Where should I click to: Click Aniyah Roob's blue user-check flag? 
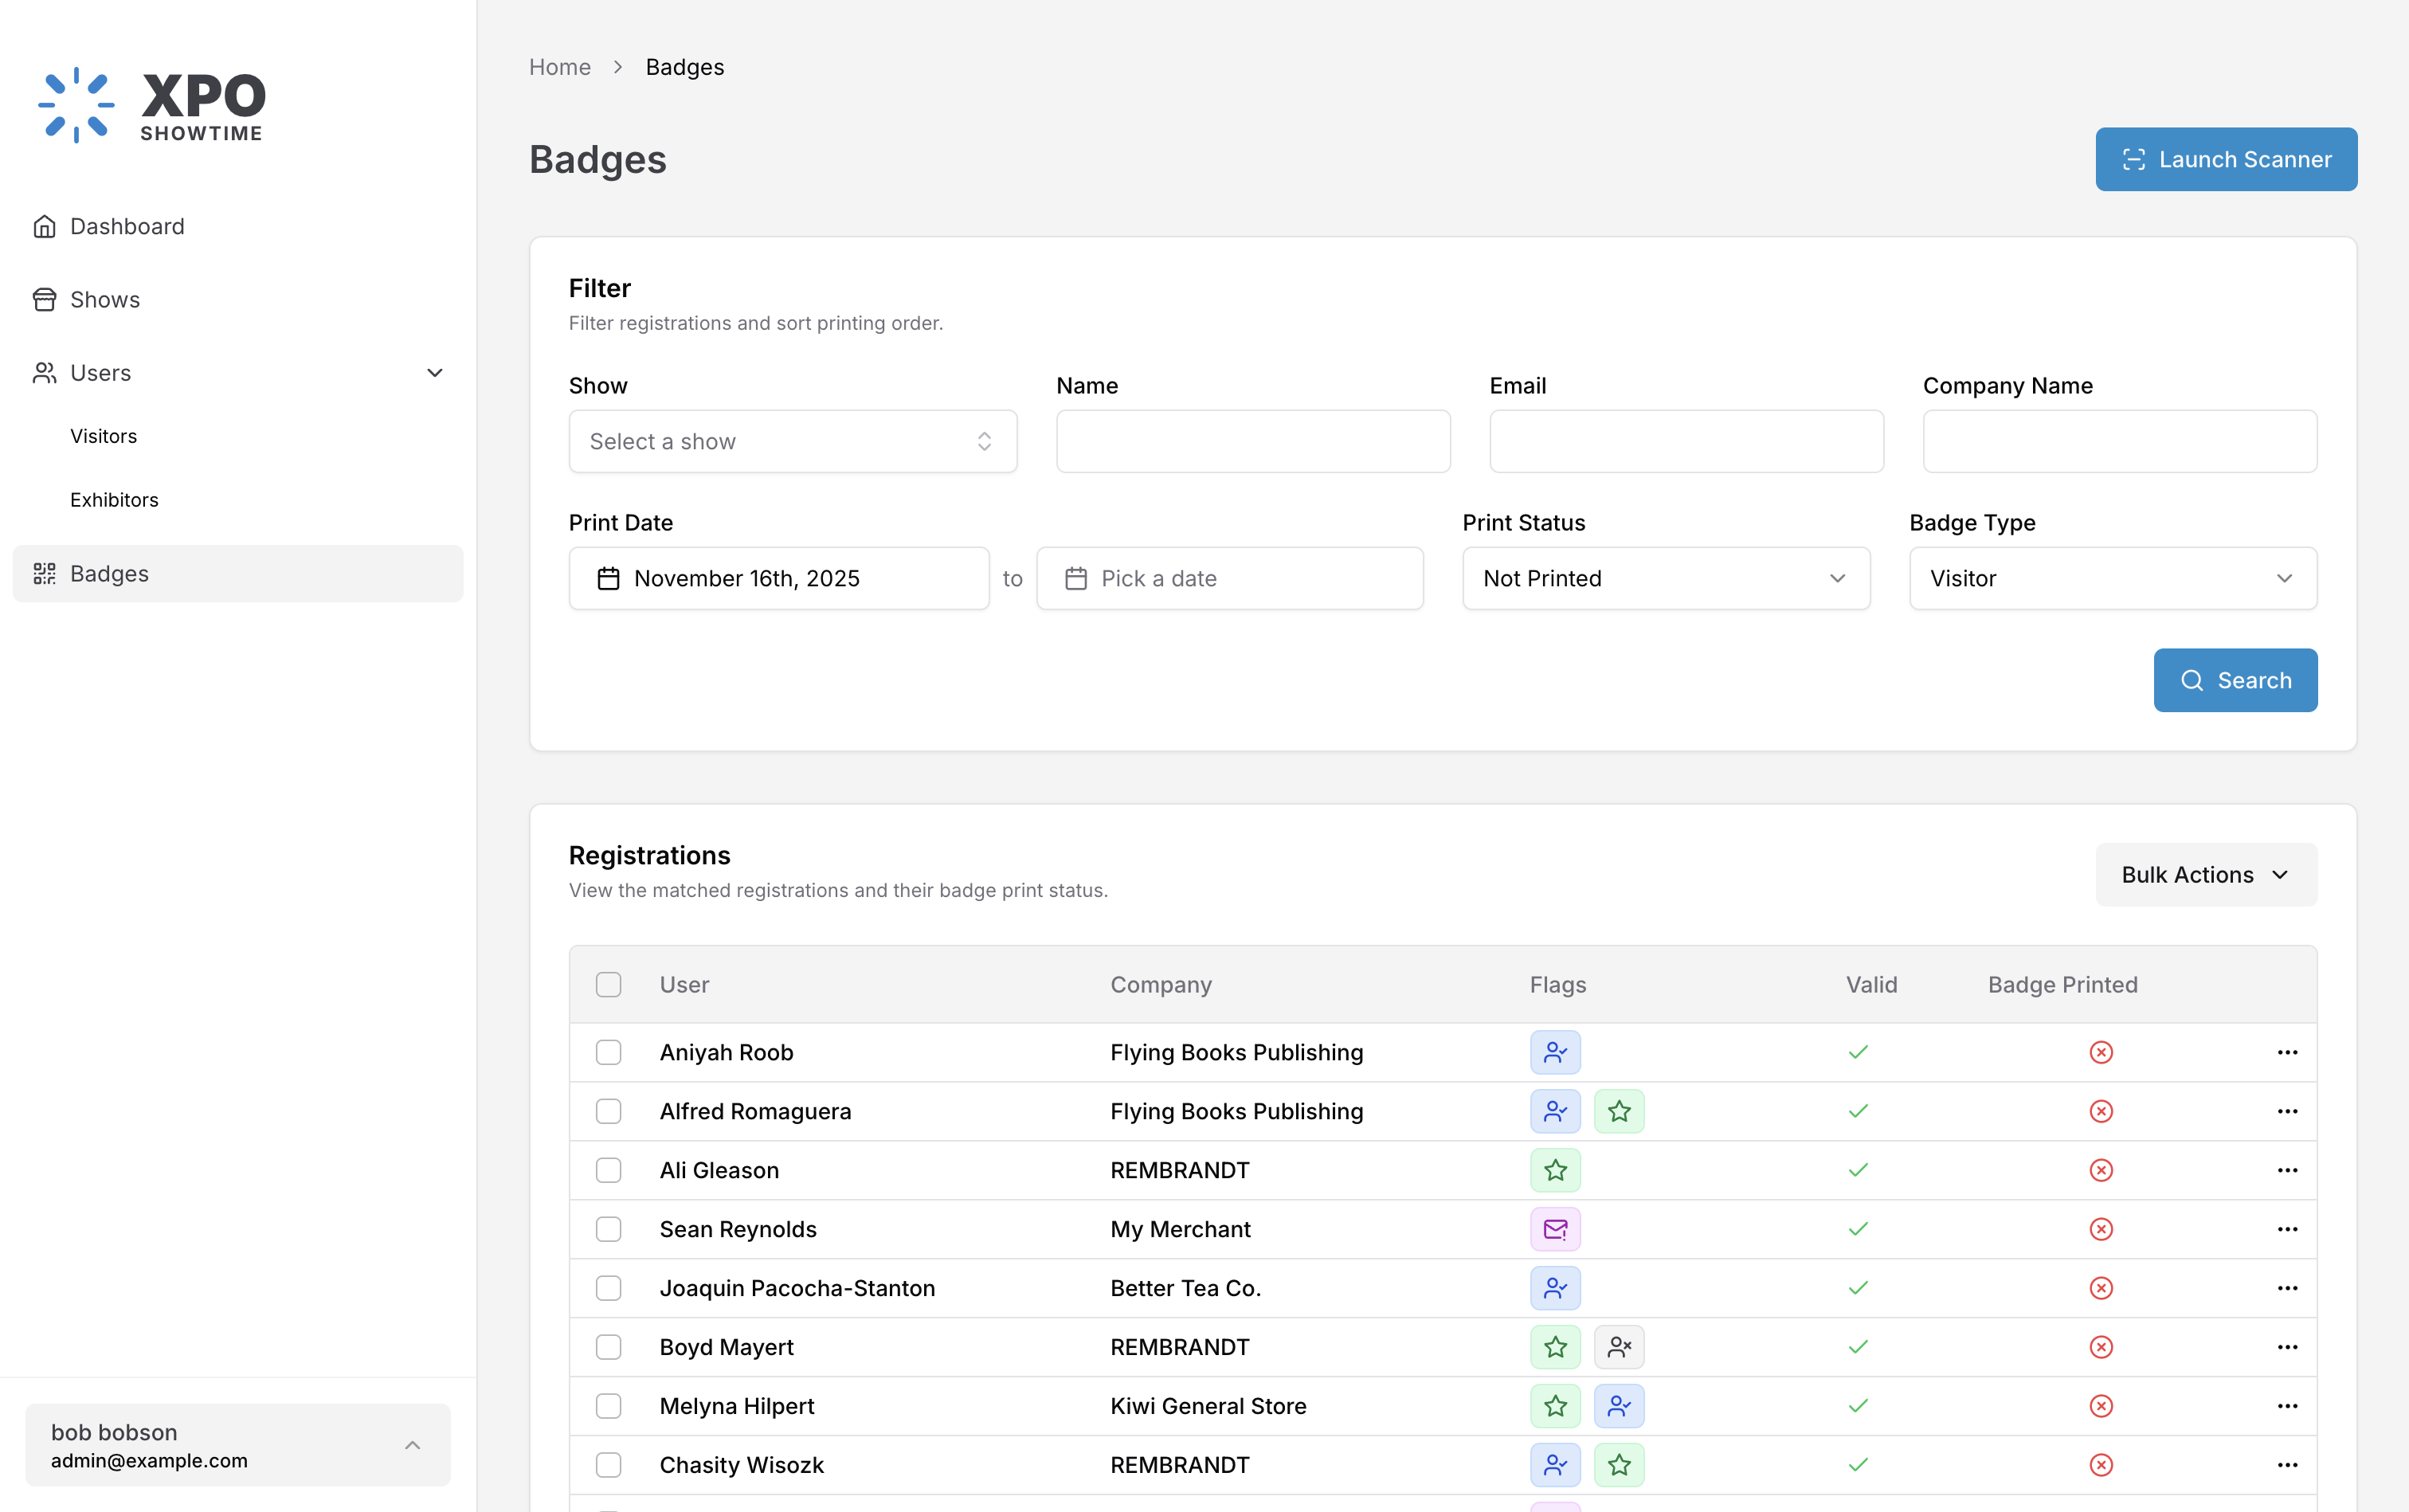coord(1555,1052)
